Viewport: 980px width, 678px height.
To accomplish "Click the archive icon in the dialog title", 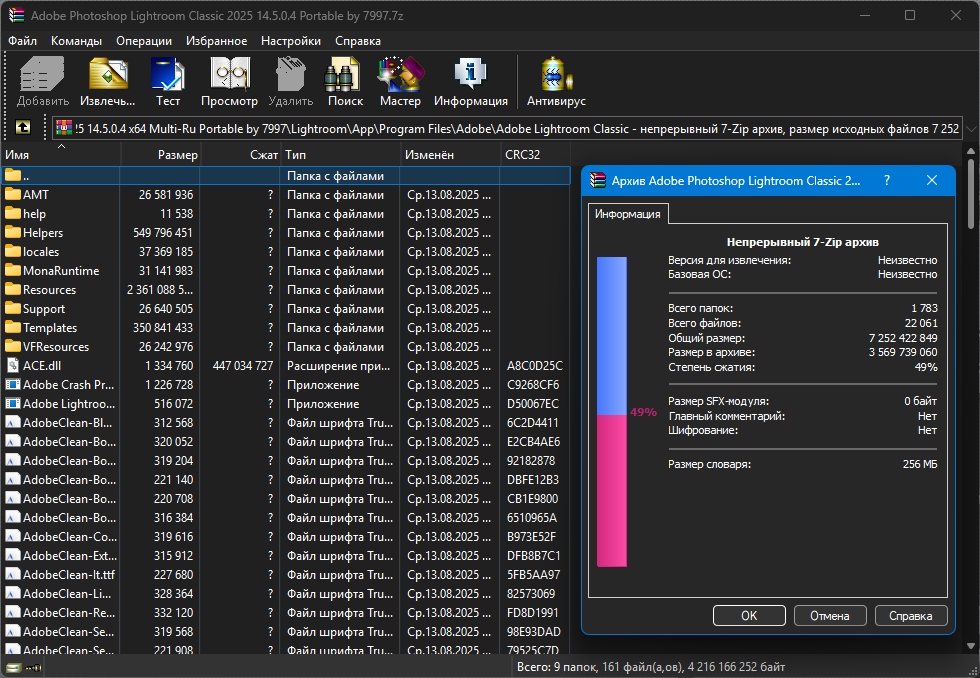I will click(x=598, y=181).
